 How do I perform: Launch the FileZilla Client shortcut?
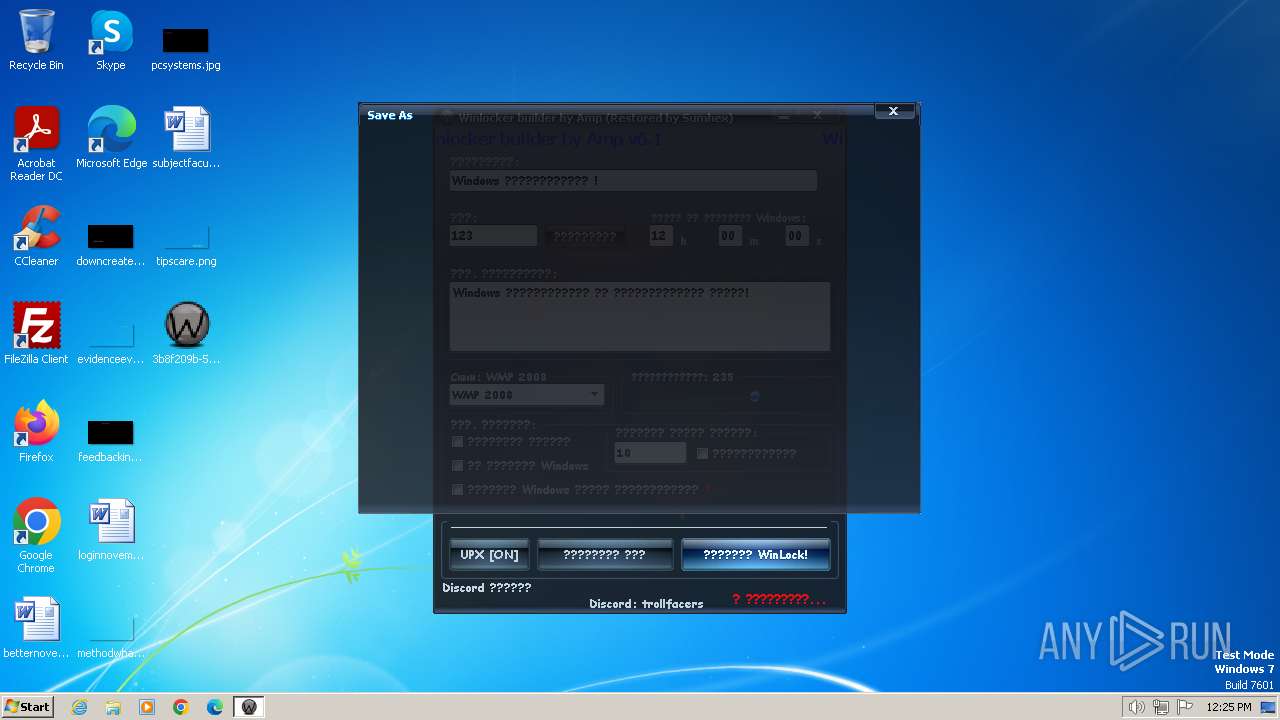[36, 333]
